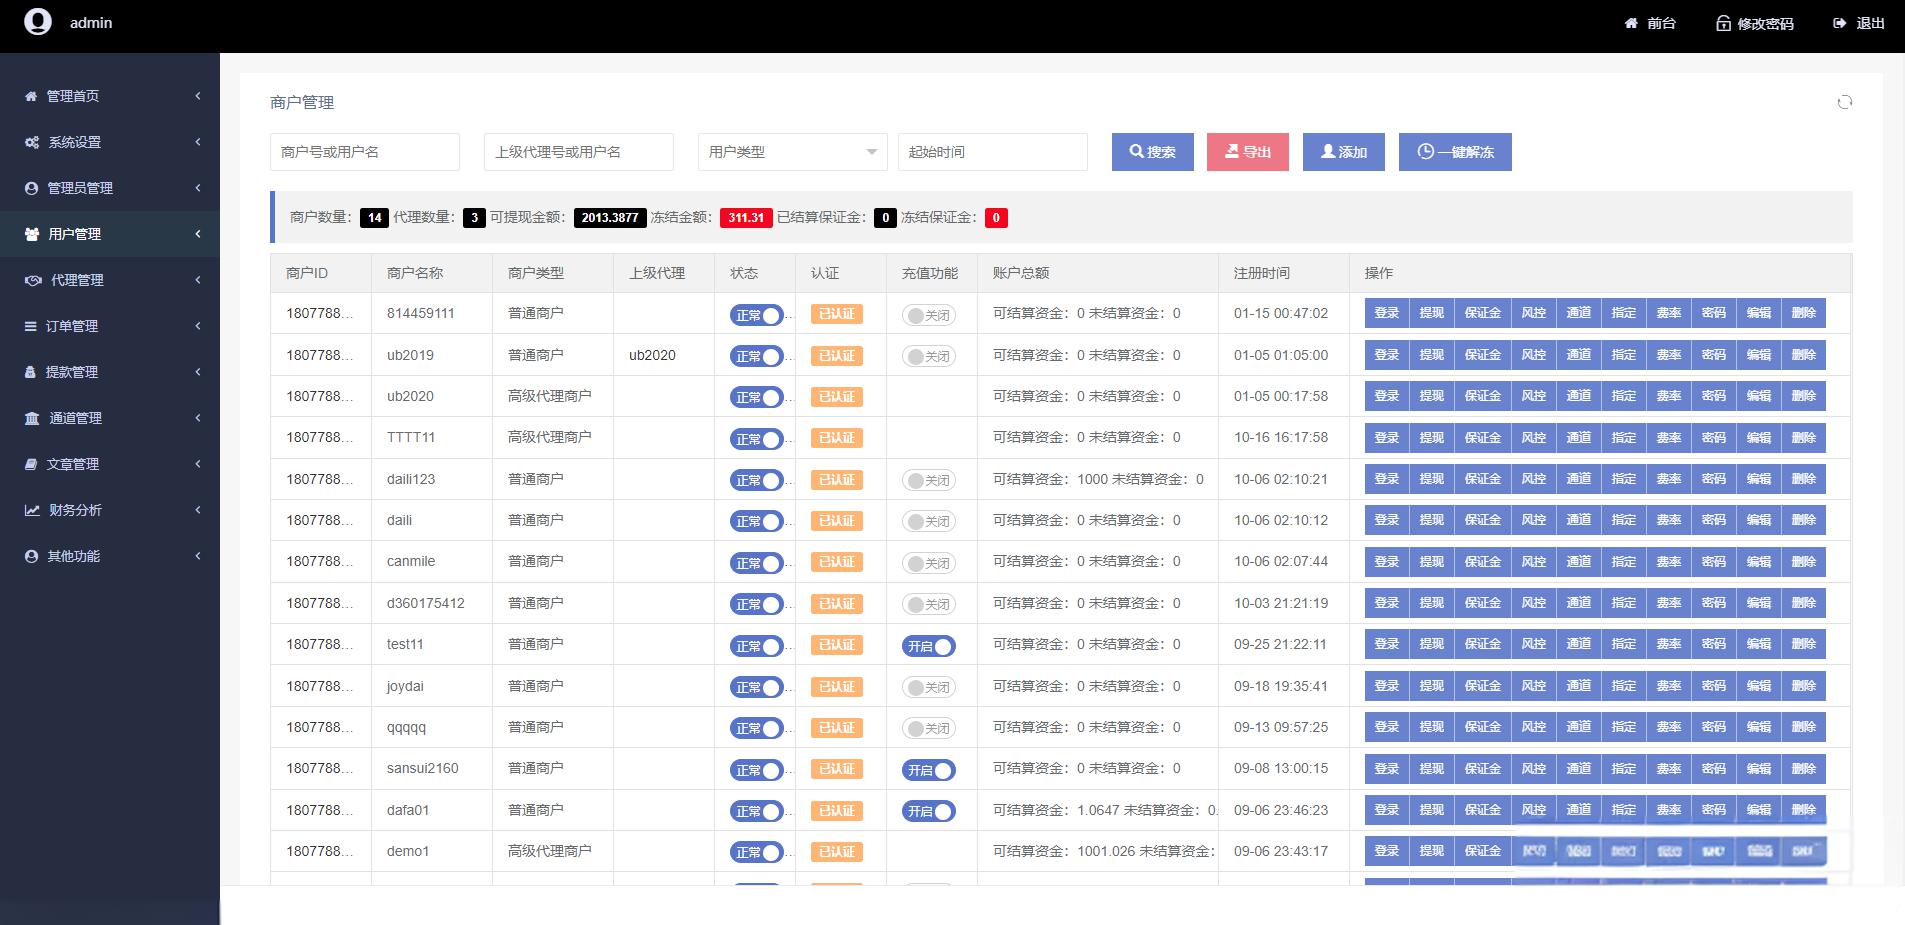
Task: Click the 搜索 search button
Action: [1153, 152]
